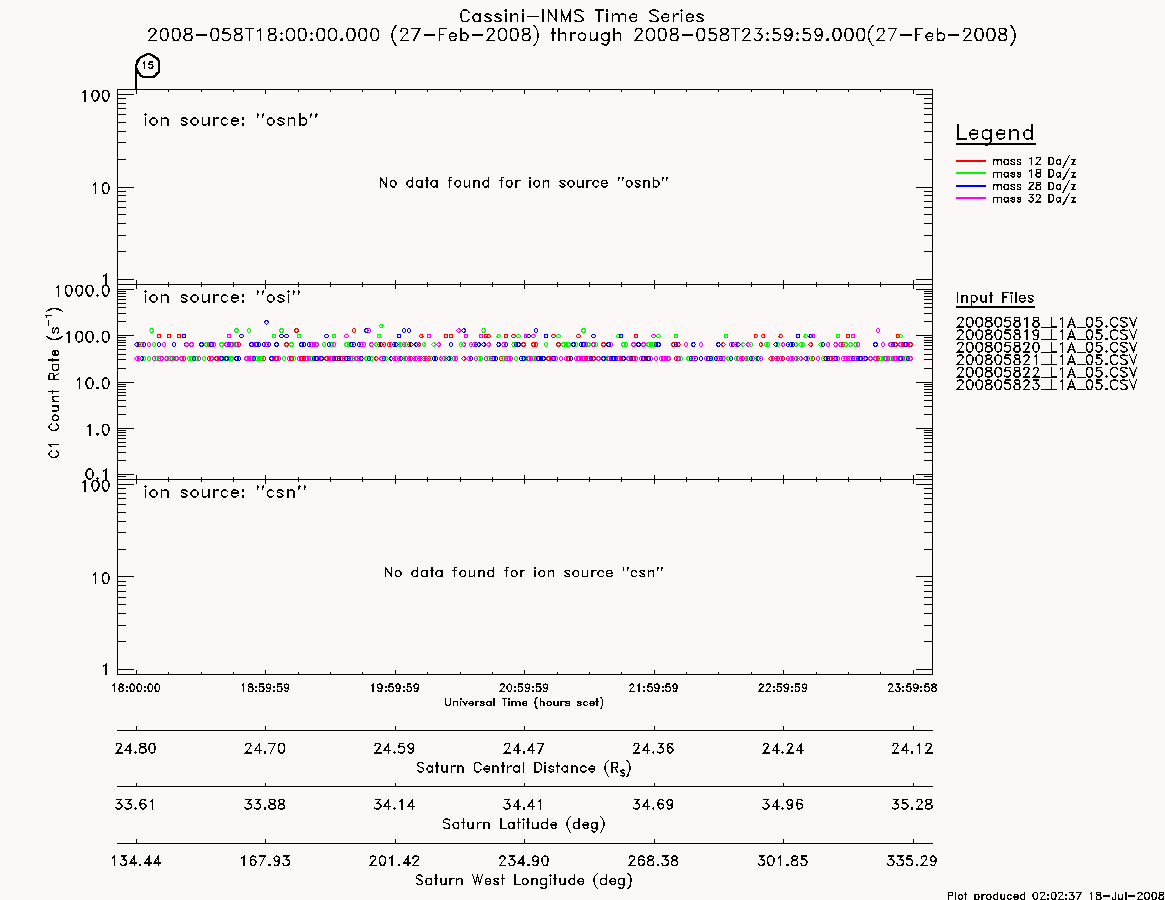This screenshot has width=1165, height=900.
Task: Click the date range subtitle line
Action: (582, 35)
